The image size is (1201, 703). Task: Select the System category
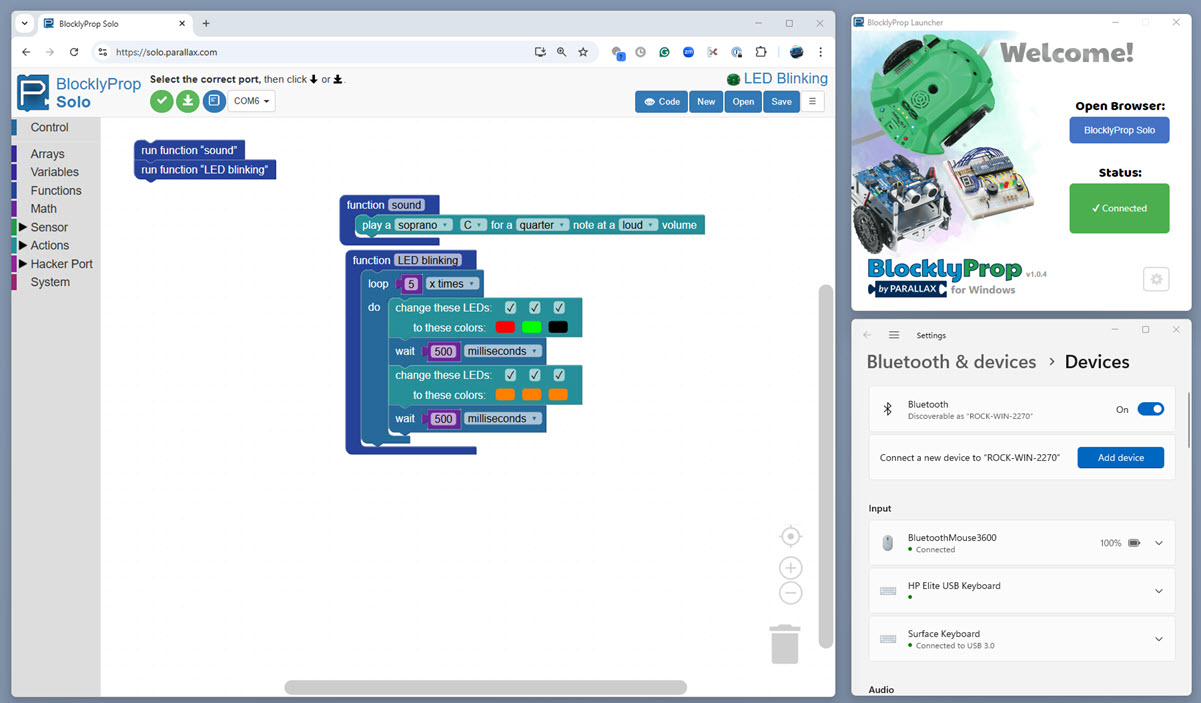pyautogui.click(x=50, y=282)
